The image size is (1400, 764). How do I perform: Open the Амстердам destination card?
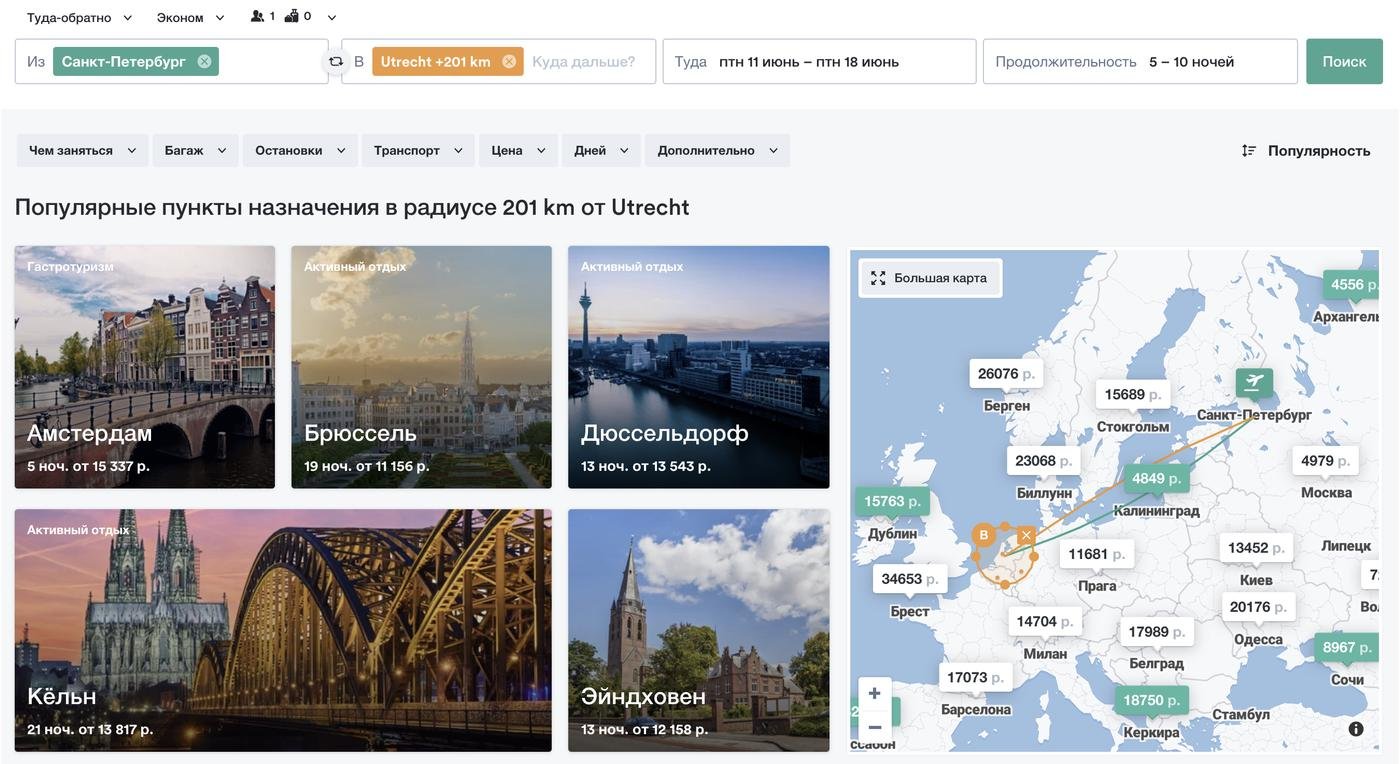click(144, 367)
